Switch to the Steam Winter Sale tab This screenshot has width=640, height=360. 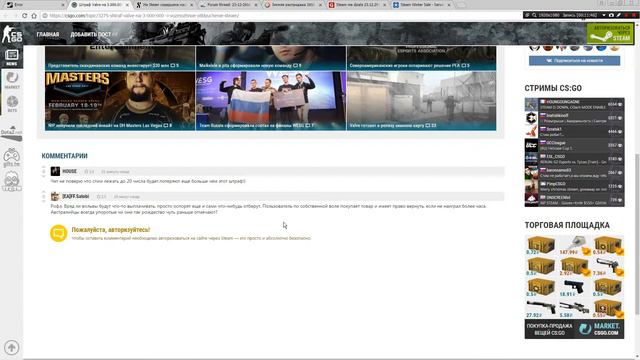[422, 5]
